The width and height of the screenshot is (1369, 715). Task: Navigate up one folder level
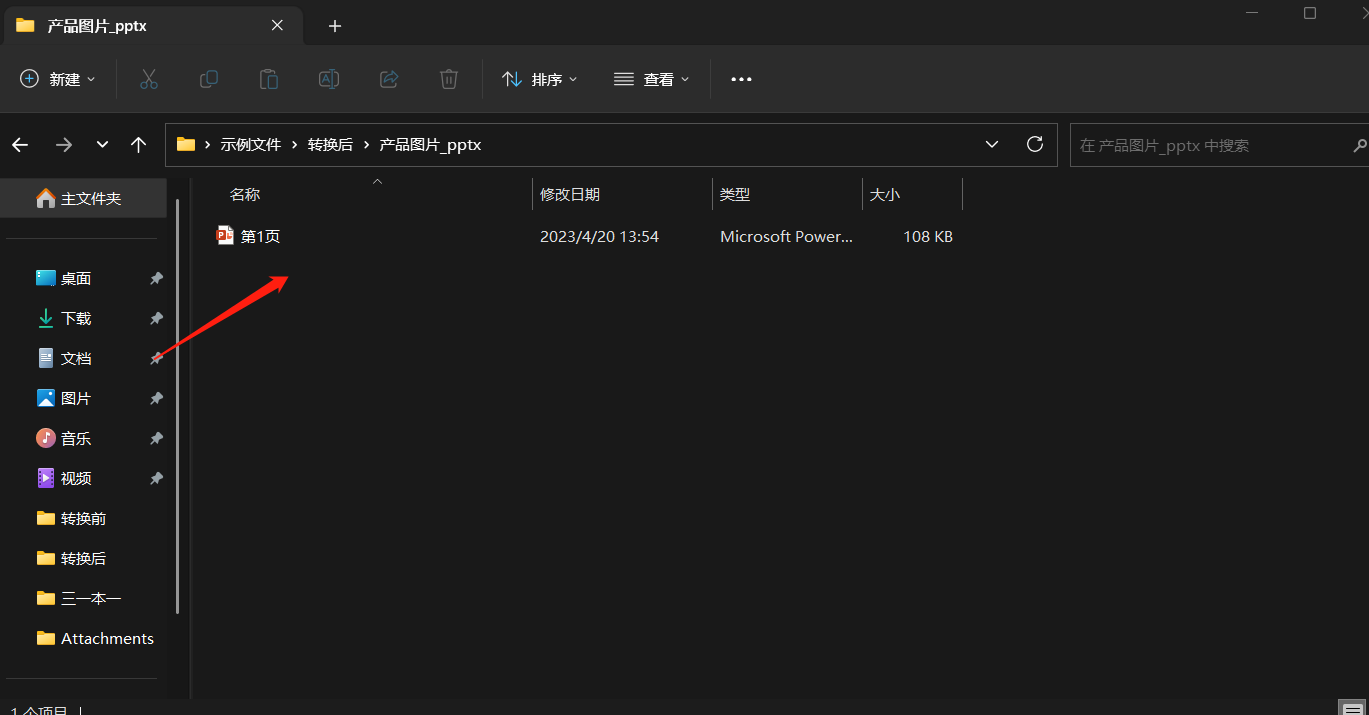(x=139, y=145)
